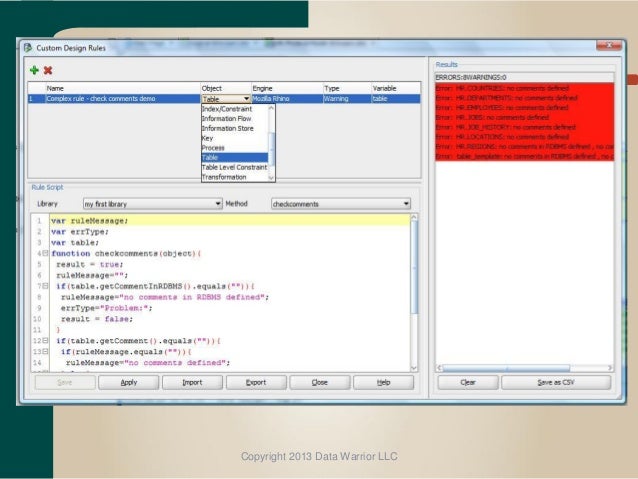Click the Save button
The height and width of the screenshot is (479, 638).
65,383
